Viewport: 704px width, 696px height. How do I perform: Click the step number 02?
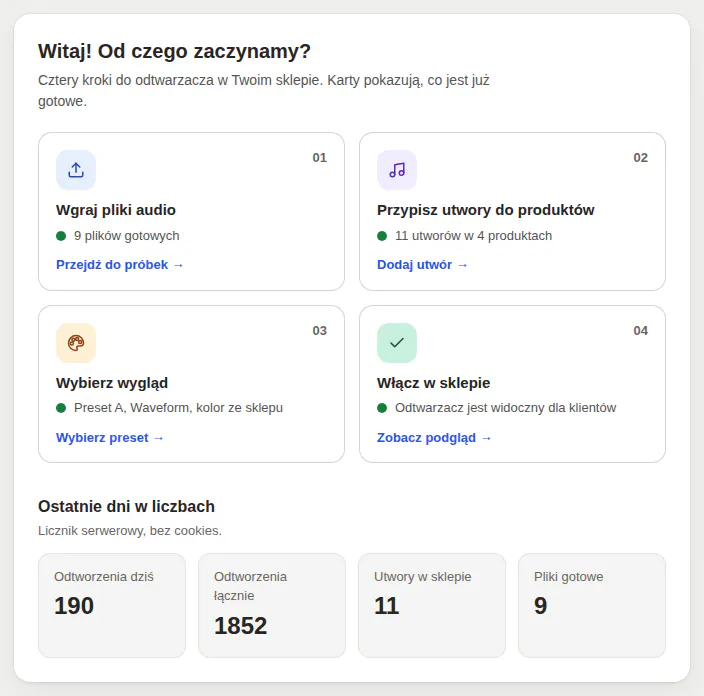(641, 158)
